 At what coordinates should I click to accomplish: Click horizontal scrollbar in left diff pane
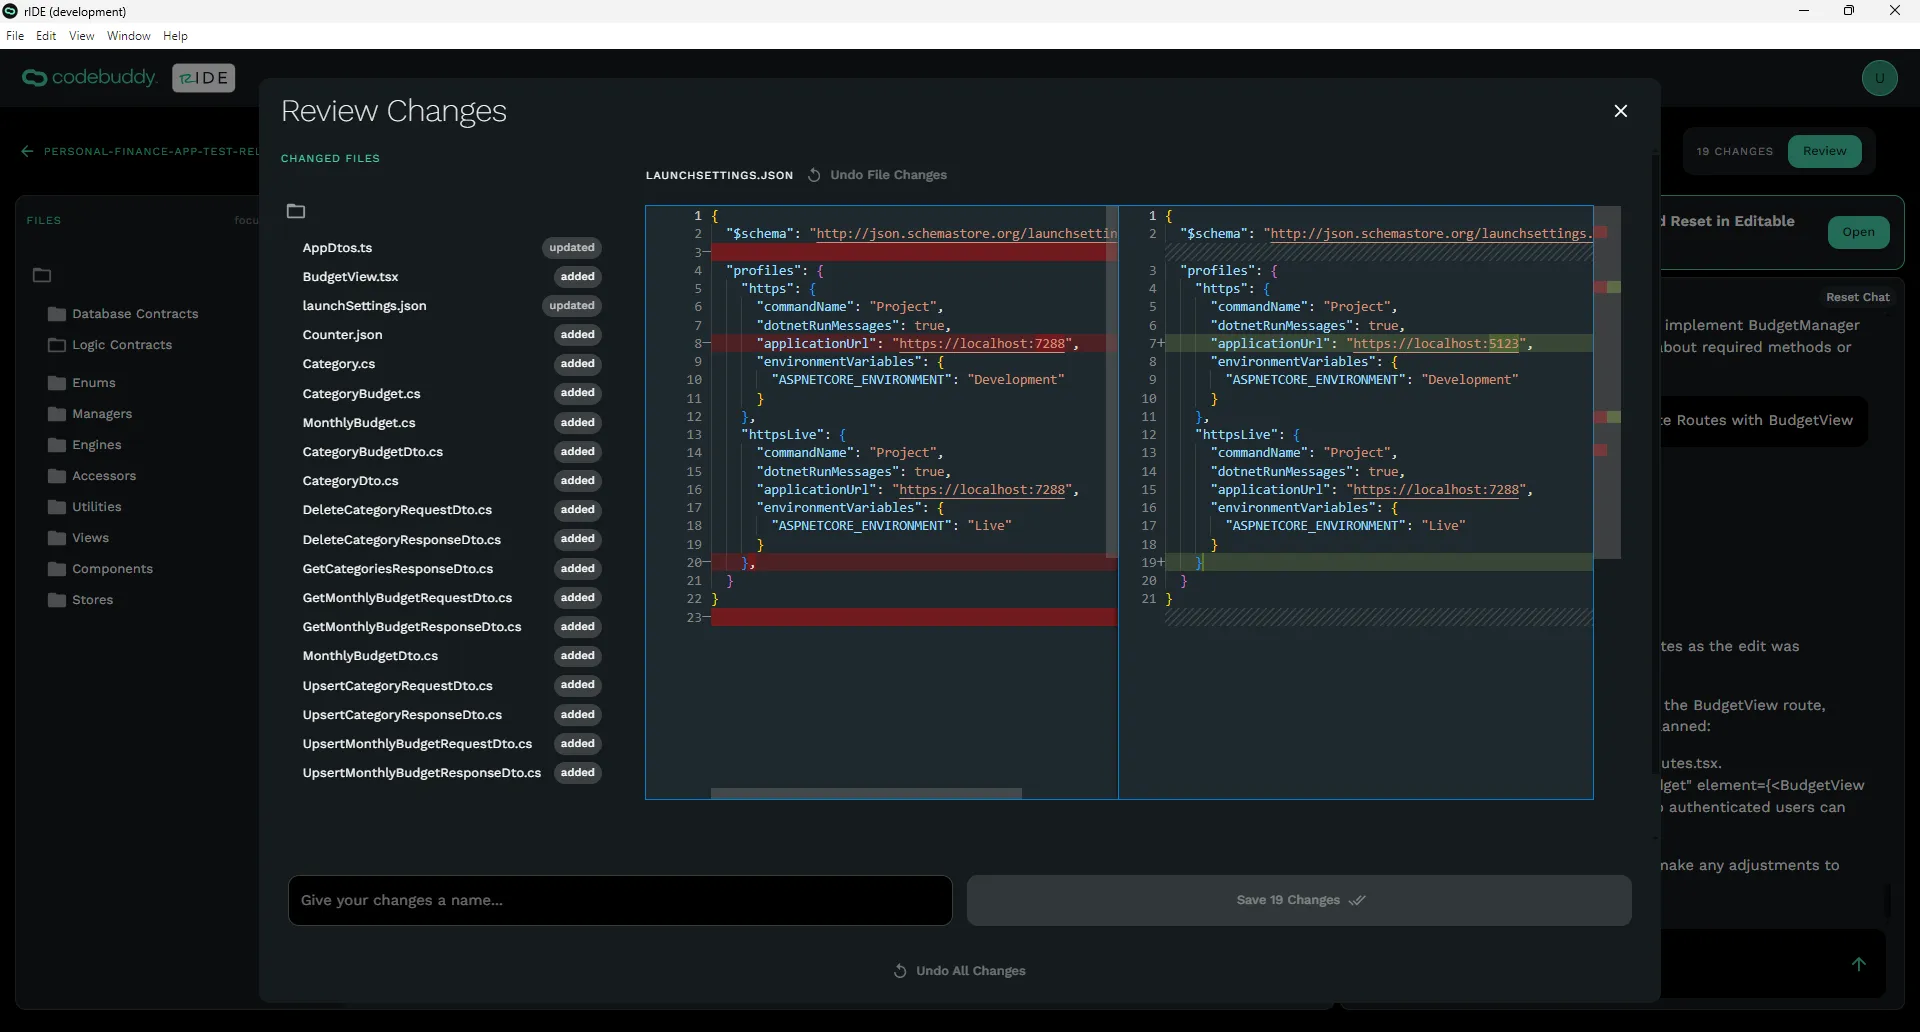click(x=866, y=793)
